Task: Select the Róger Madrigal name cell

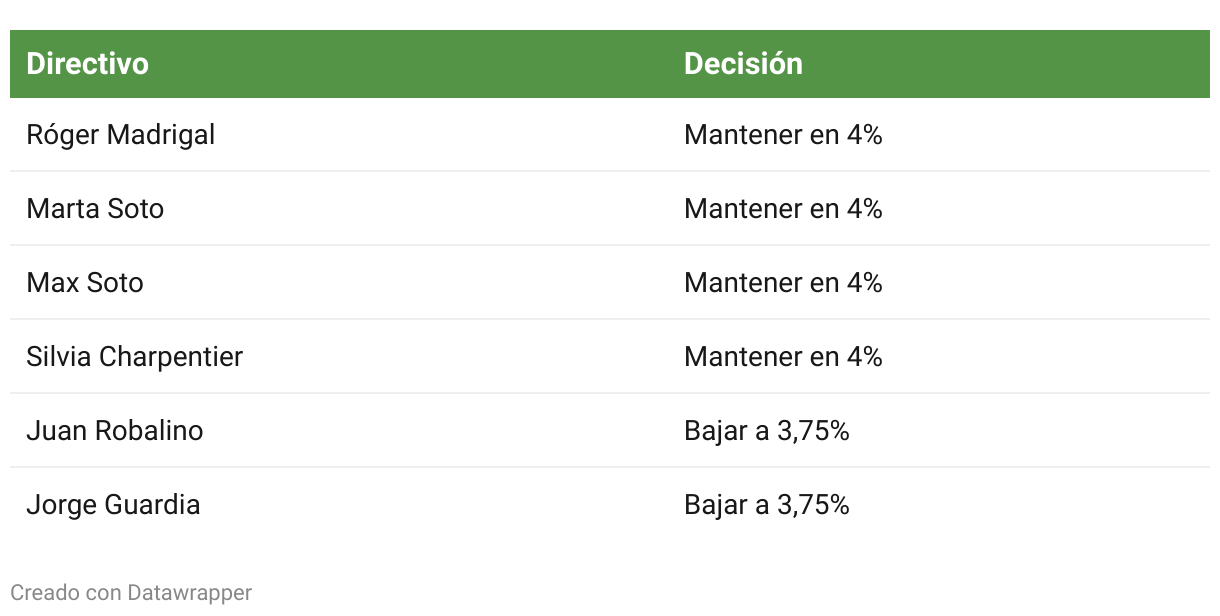Action: click(x=121, y=135)
